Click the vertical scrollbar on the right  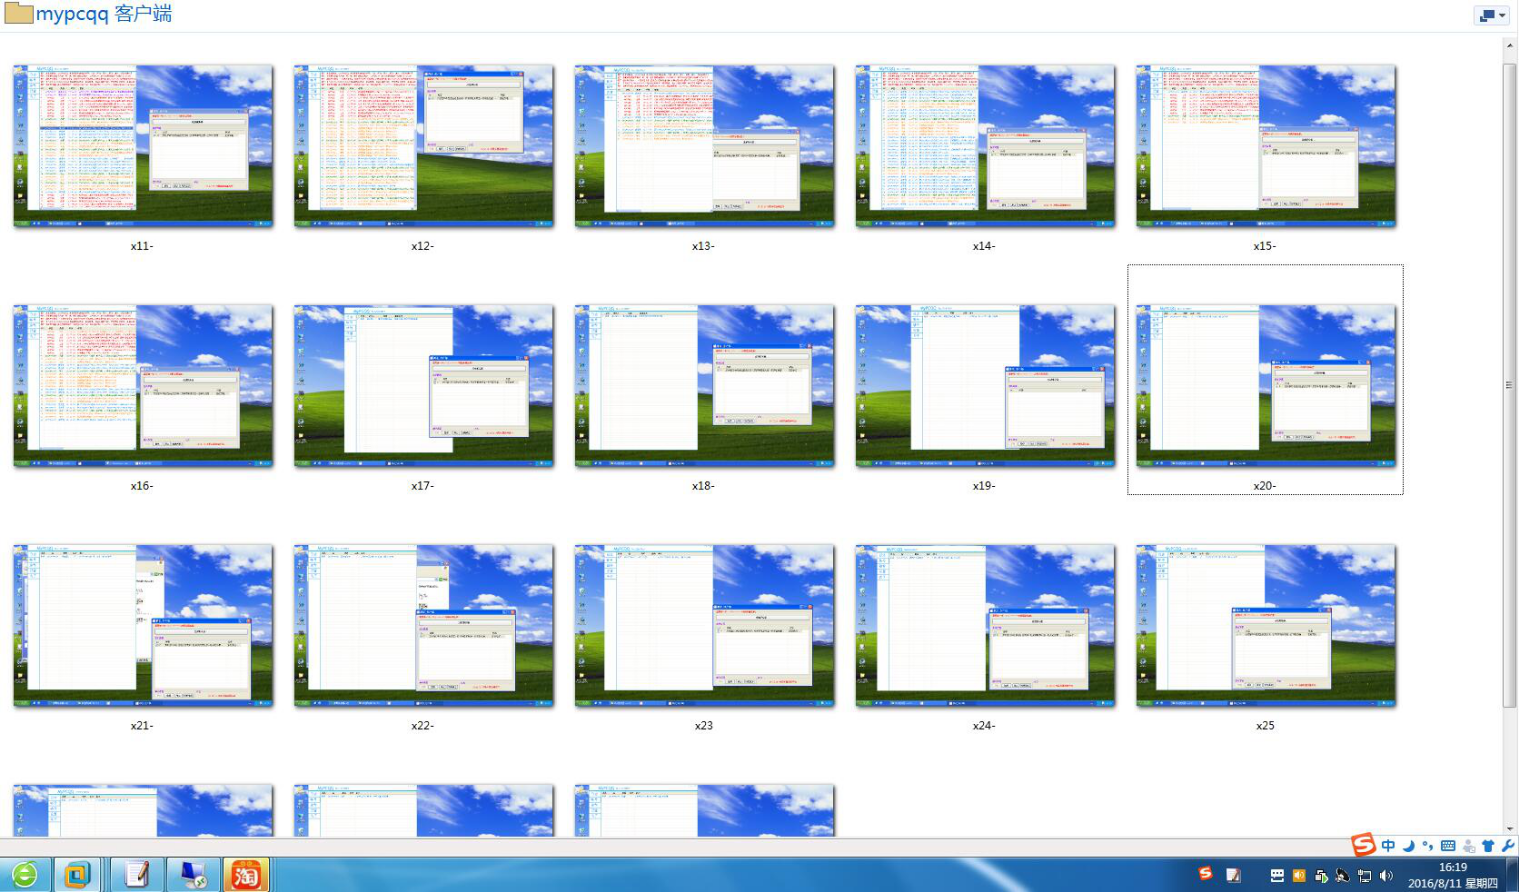tap(1508, 385)
